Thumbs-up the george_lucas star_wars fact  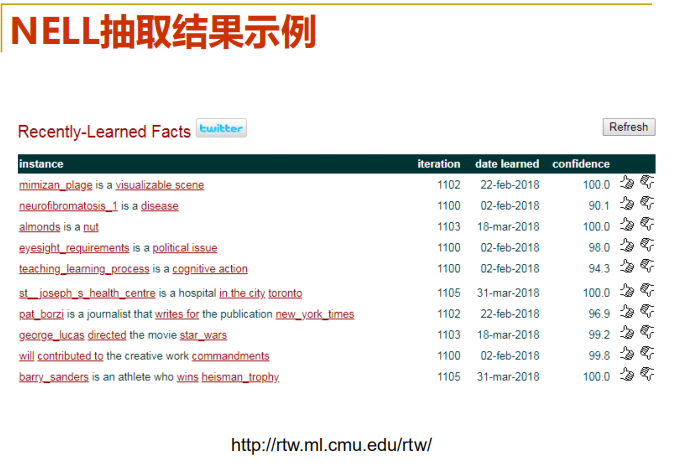[x=626, y=333]
